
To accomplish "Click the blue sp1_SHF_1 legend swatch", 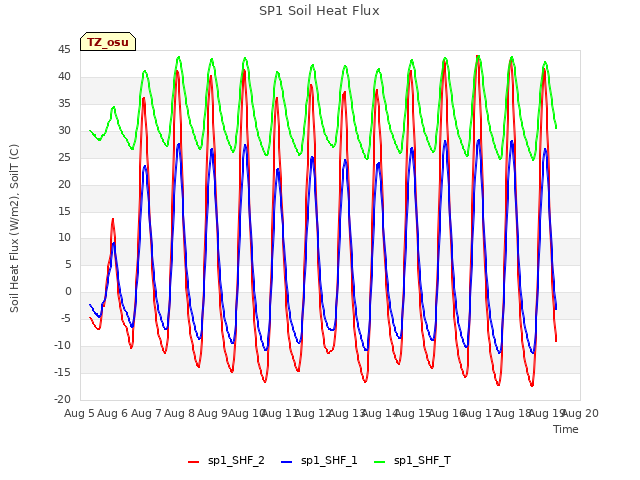I will point(287,462).
